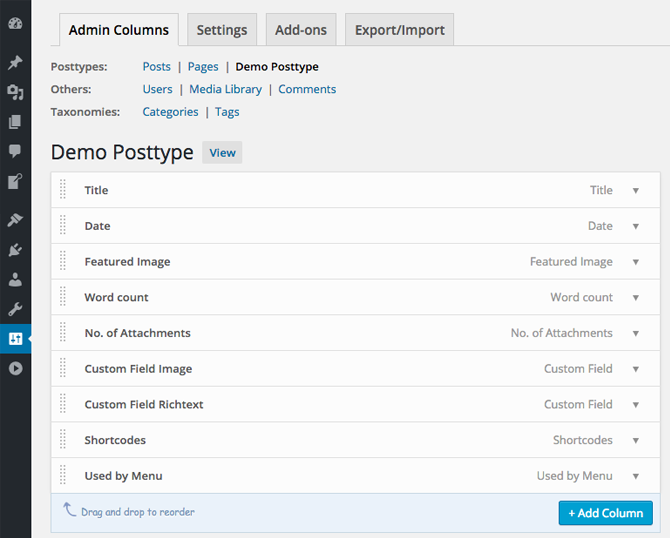The height and width of the screenshot is (538, 670).
Task: Click the Posts pushpin icon in sidebar
Action: [15, 62]
